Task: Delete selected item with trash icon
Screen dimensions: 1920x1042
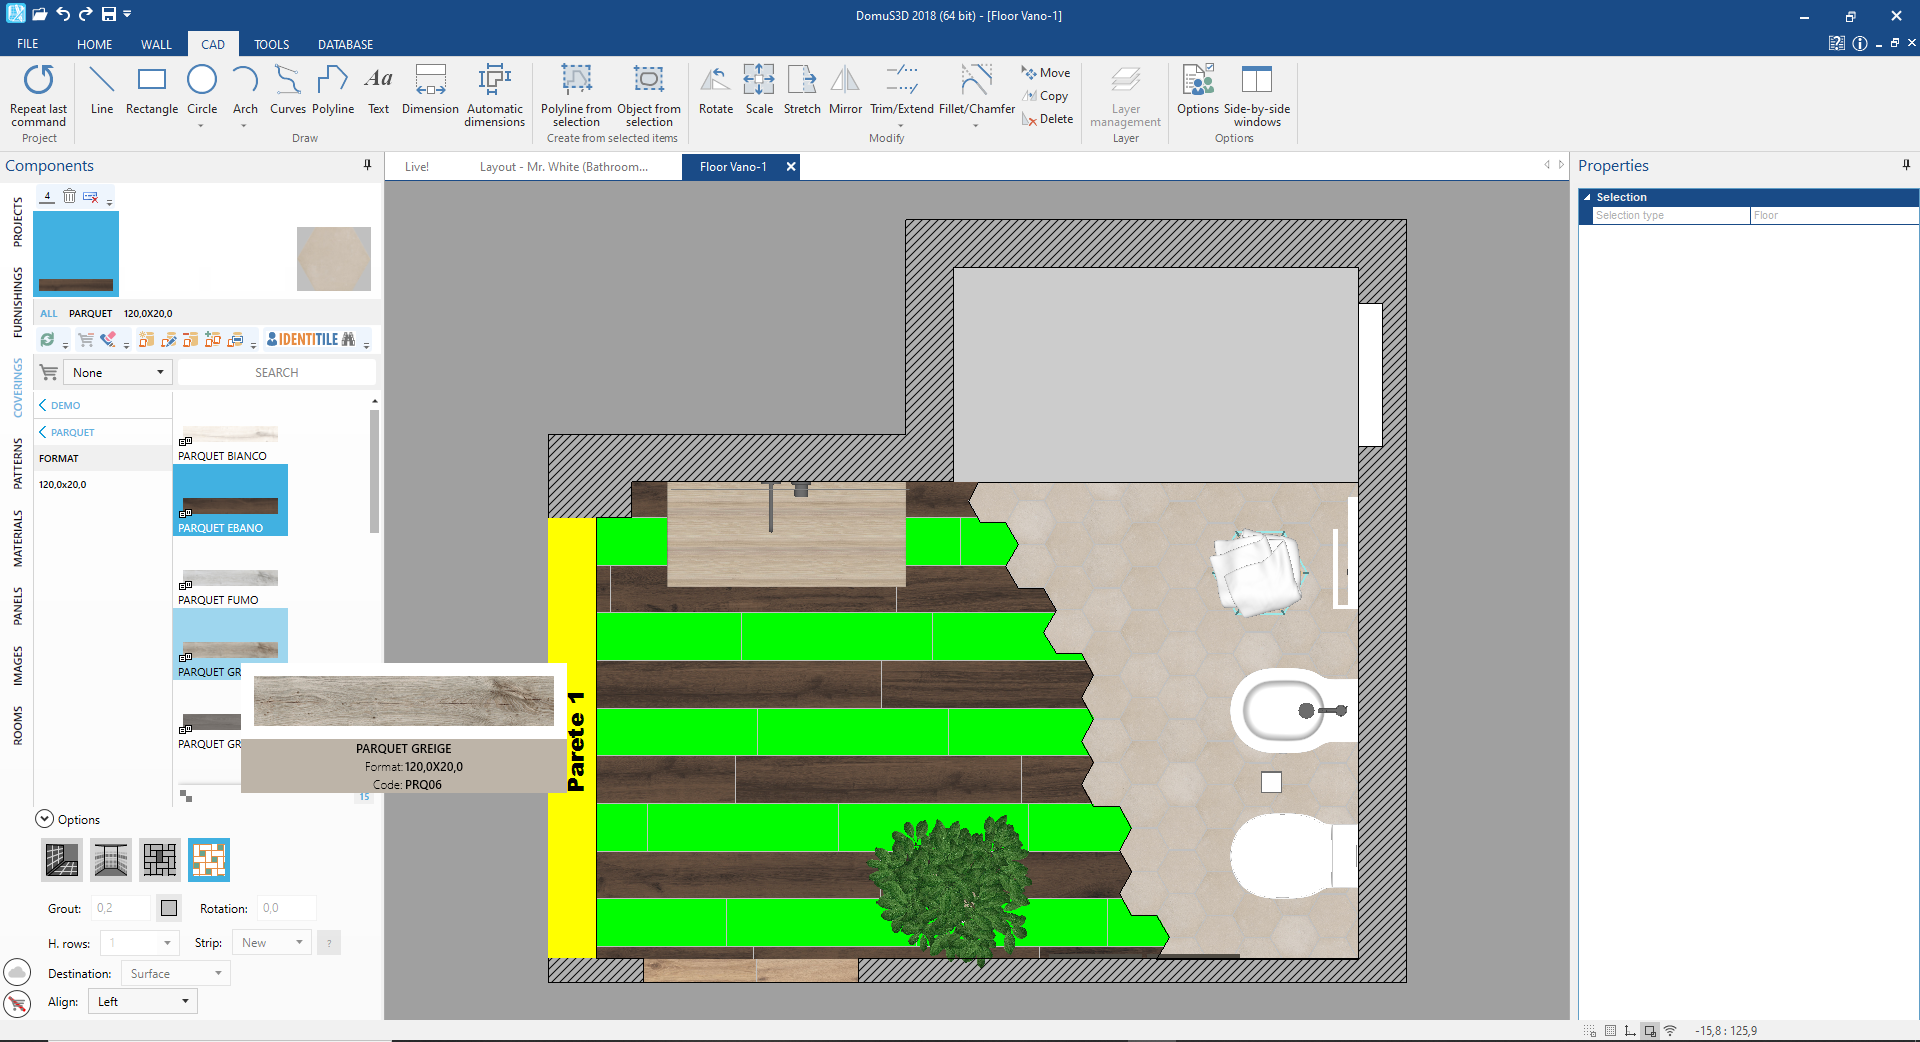Action: [x=69, y=196]
